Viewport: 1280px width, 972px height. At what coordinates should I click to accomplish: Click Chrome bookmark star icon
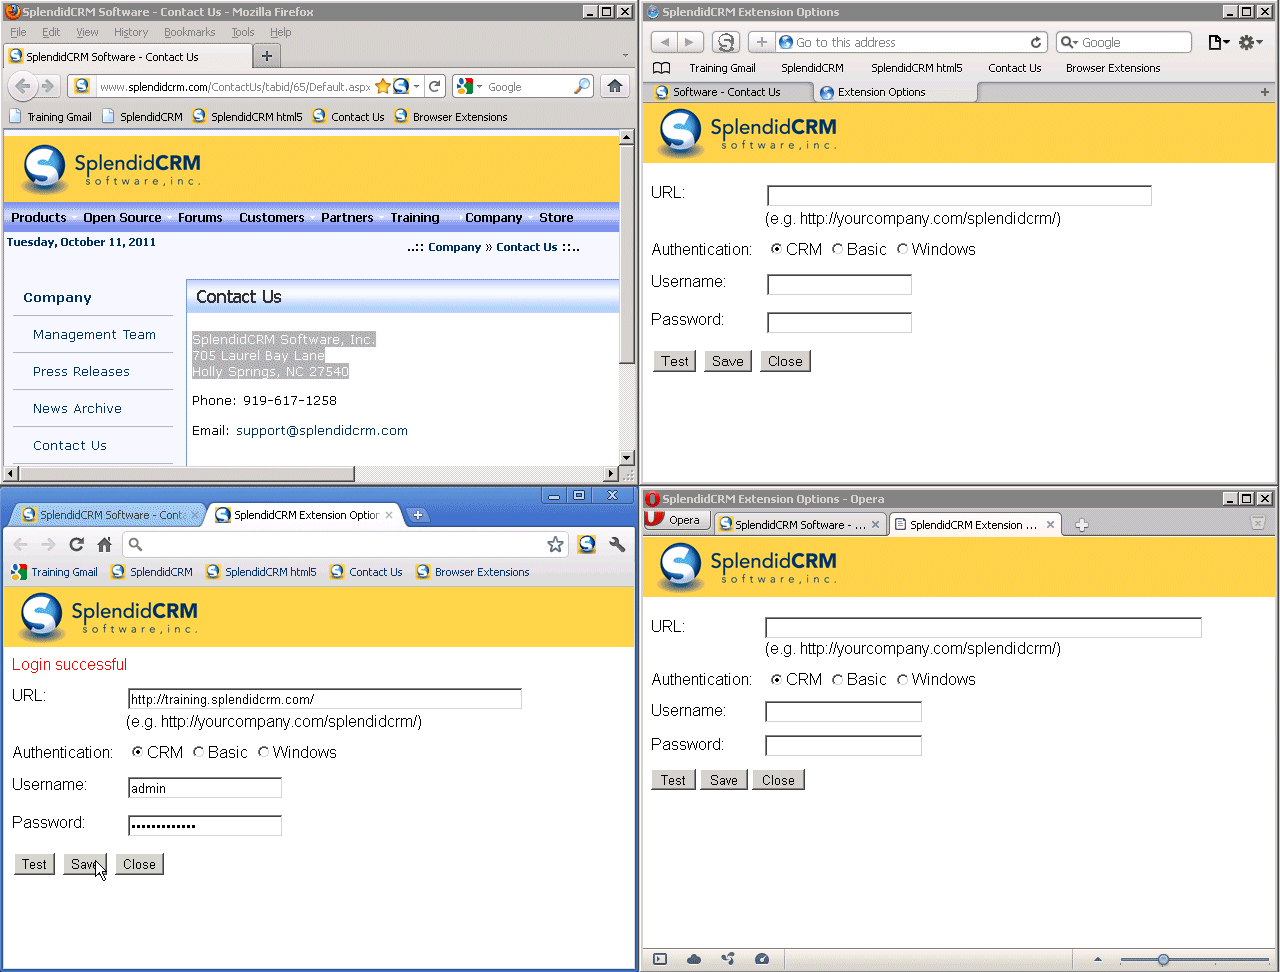[x=555, y=544]
